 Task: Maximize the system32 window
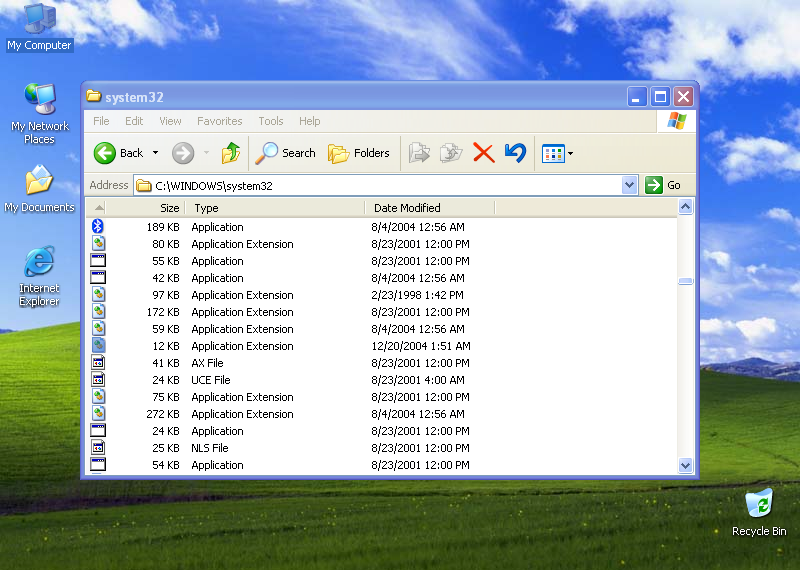click(660, 96)
